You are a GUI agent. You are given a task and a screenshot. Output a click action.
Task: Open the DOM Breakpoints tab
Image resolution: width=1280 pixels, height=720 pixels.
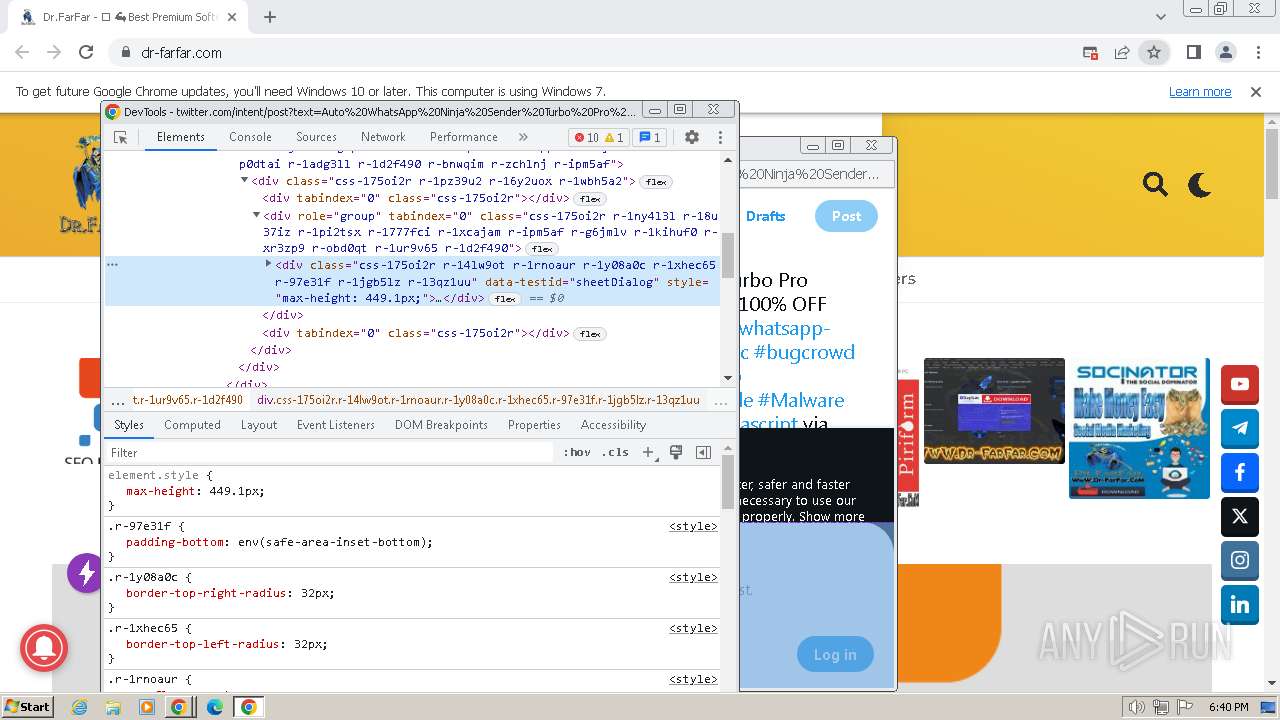[441, 425]
